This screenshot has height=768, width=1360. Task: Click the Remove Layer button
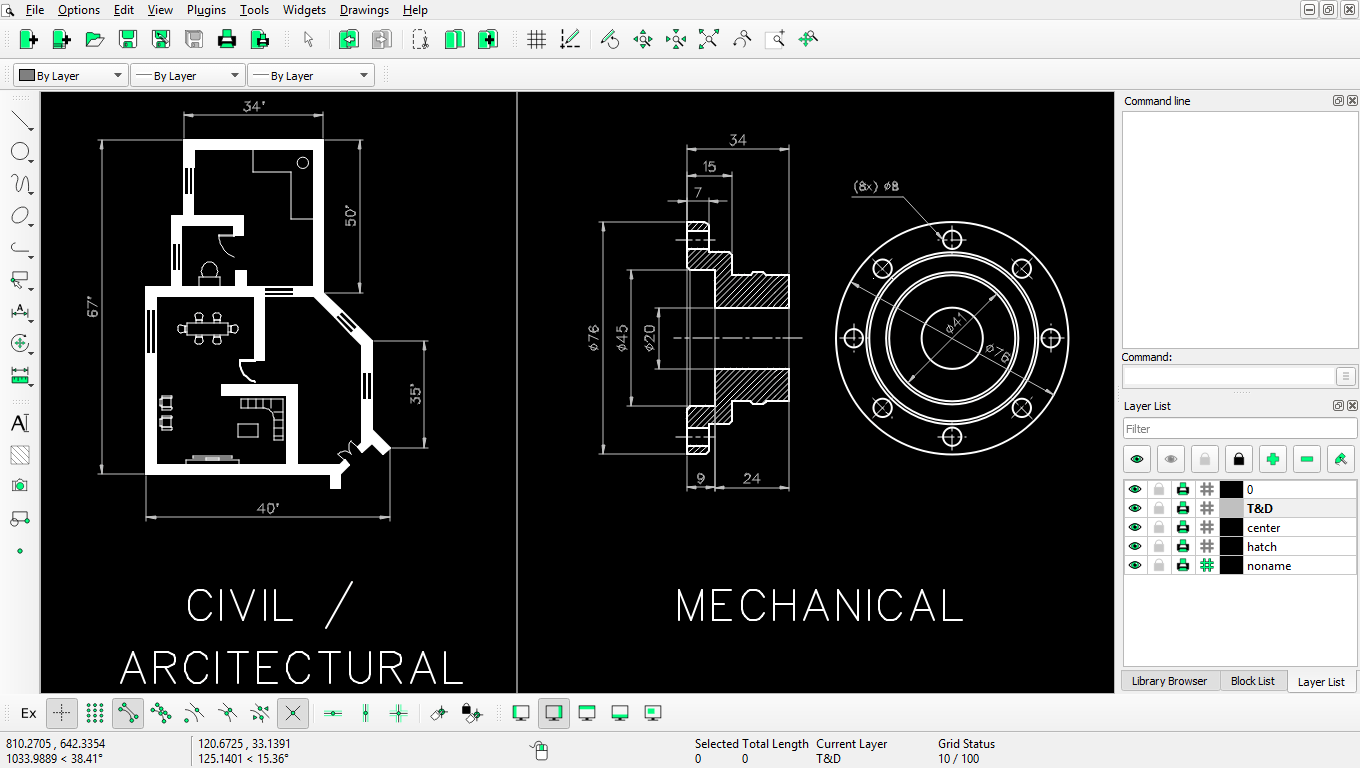[1306, 459]
